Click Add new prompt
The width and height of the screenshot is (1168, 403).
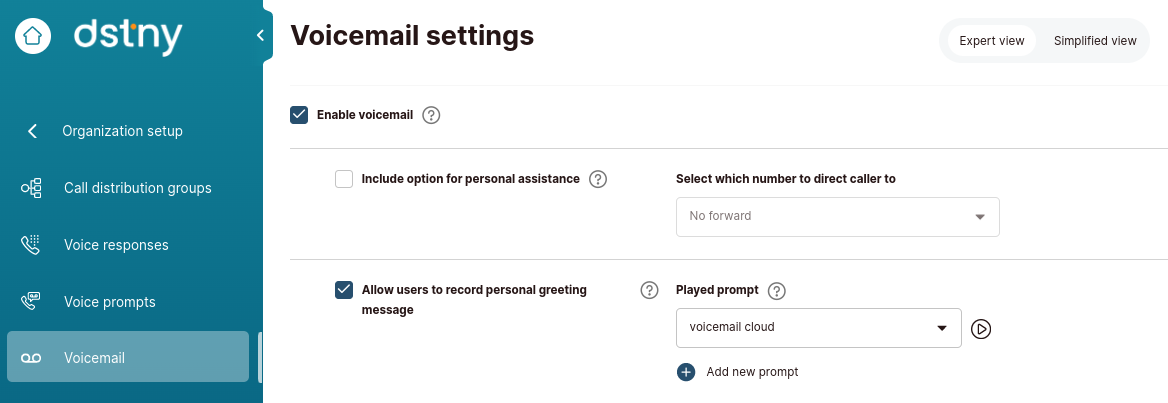737,372
